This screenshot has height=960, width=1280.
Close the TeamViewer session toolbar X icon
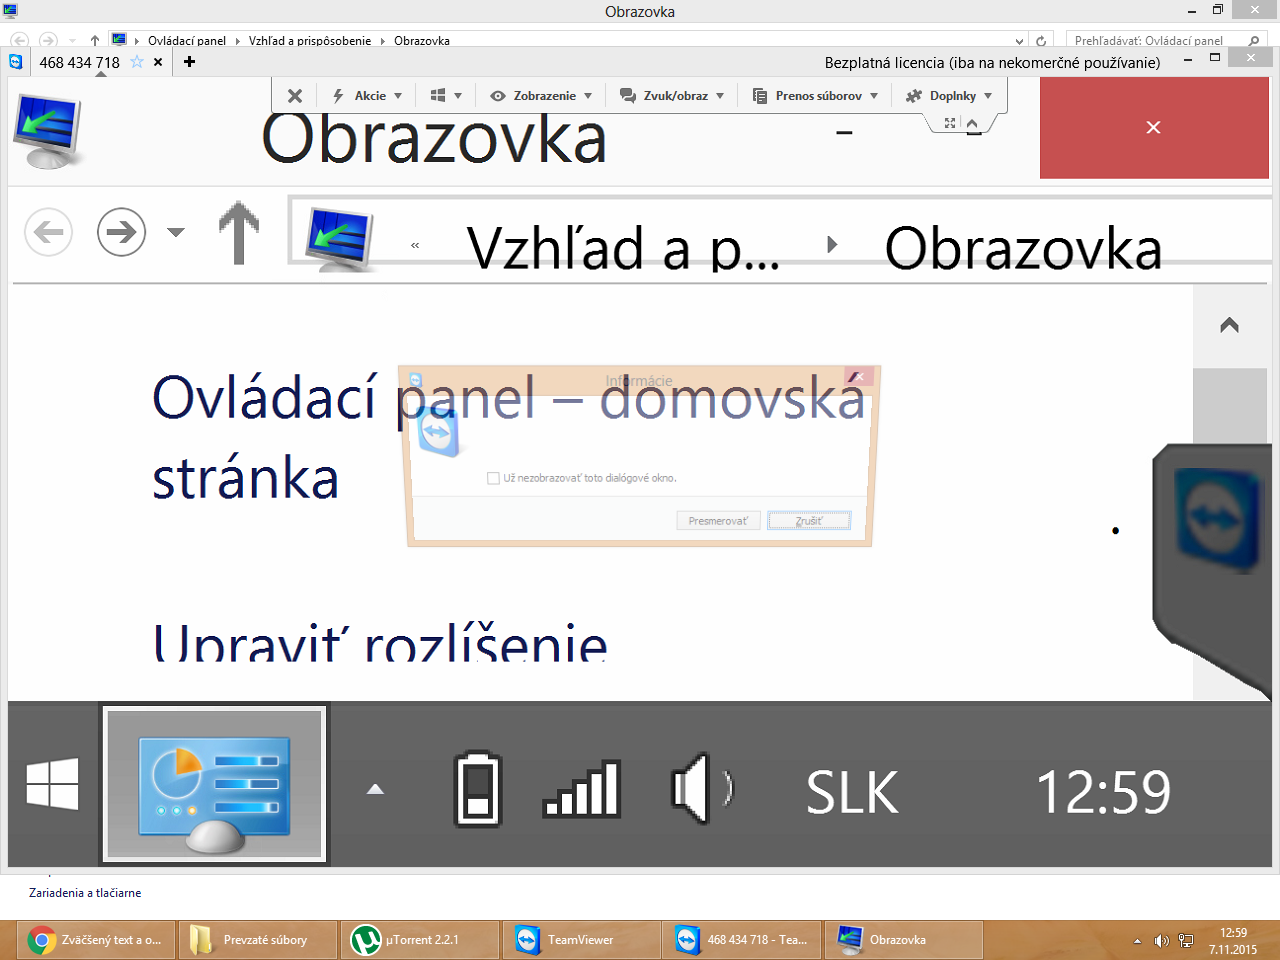[x=295, y=96]
